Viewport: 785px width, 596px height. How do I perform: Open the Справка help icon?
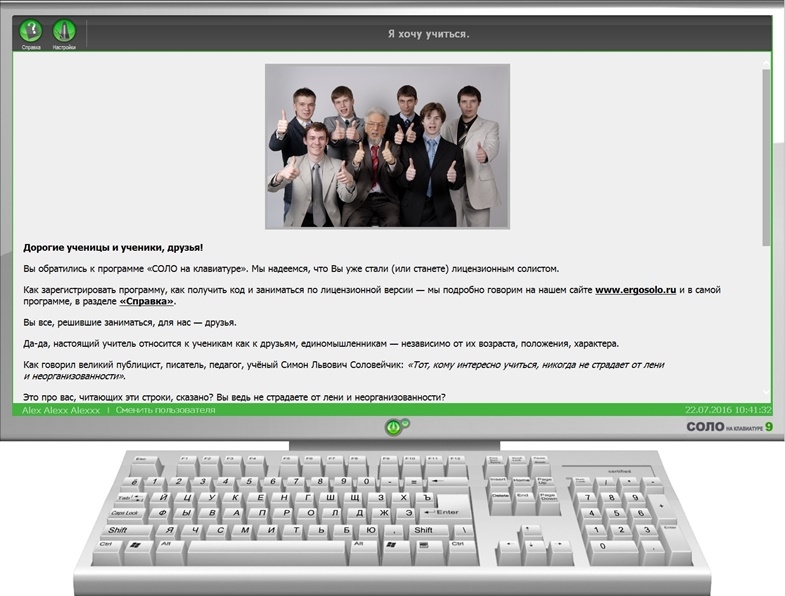pyautogui.click(x=31, y=31)
